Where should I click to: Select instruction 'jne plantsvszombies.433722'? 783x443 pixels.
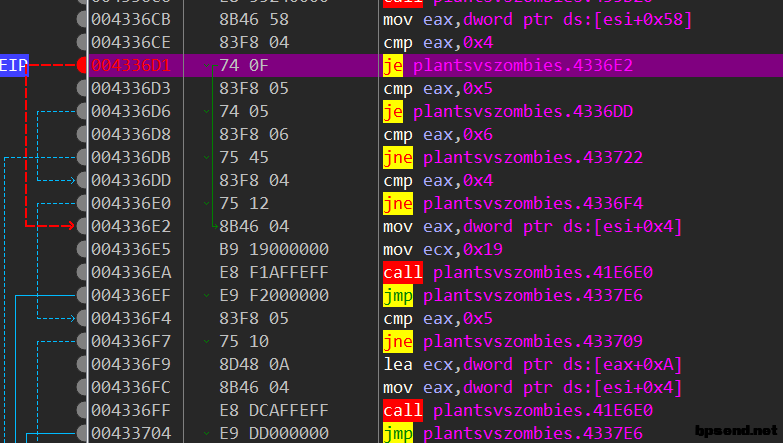(513, 157)
